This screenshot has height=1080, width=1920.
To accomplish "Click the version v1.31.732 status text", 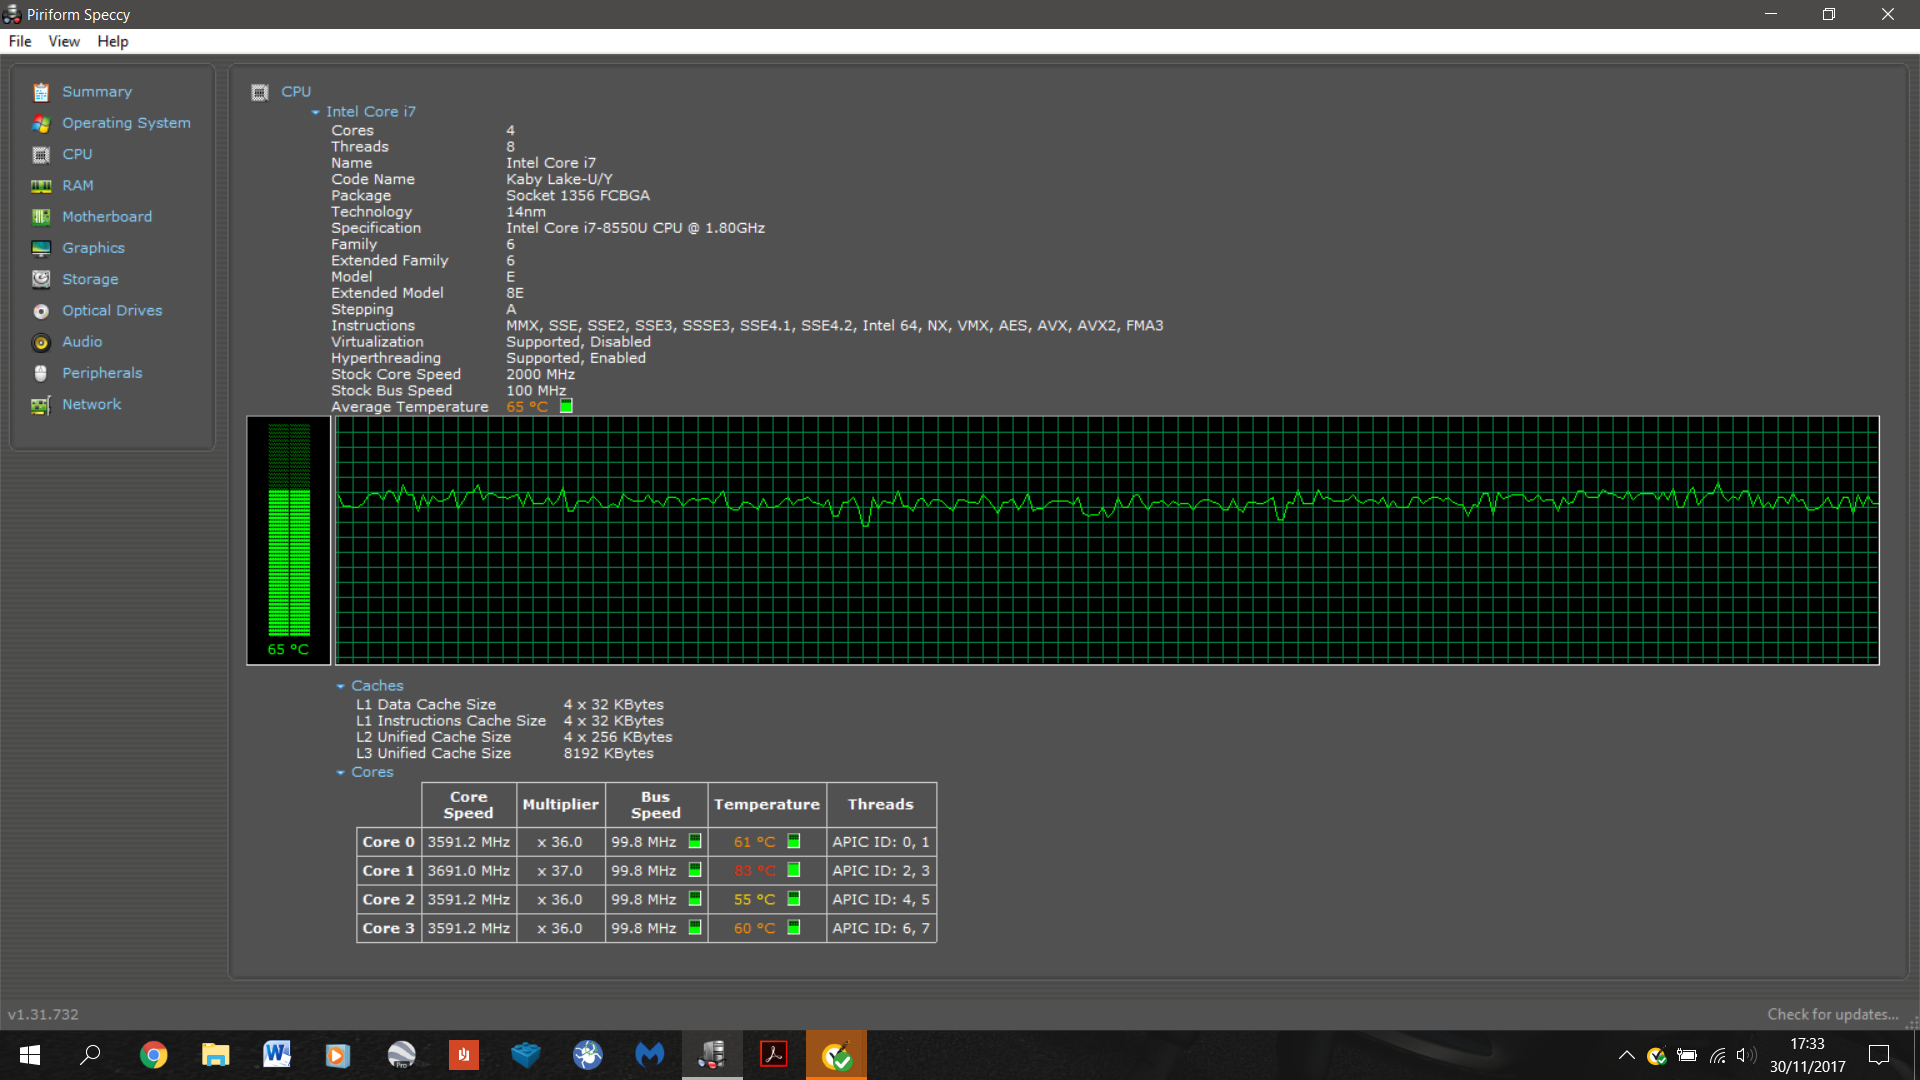I will point(43,1014).
